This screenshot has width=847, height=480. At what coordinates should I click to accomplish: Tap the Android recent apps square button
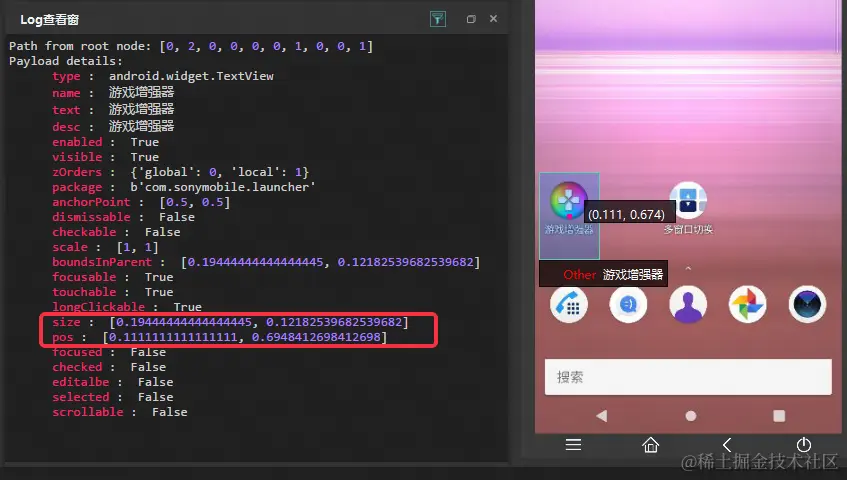click(779, 416)
